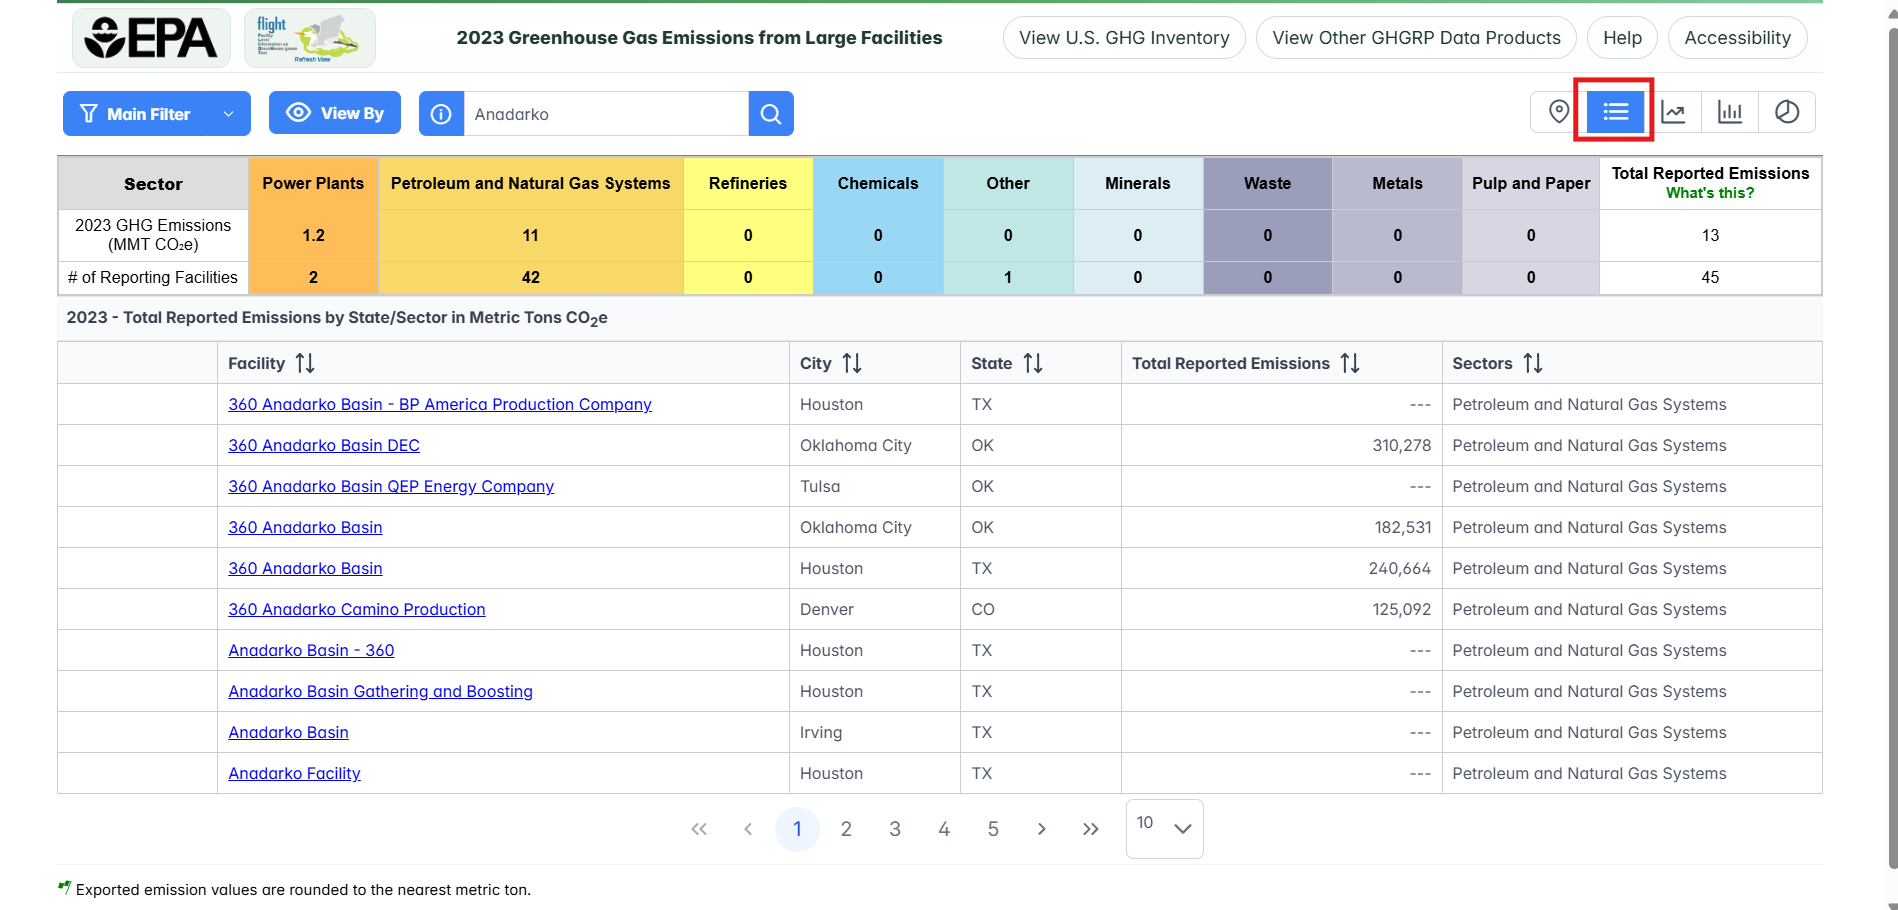Open the rows-per-page dropdown showing 10
This screenshot has height=910, width=1898.
[1164, 828]
